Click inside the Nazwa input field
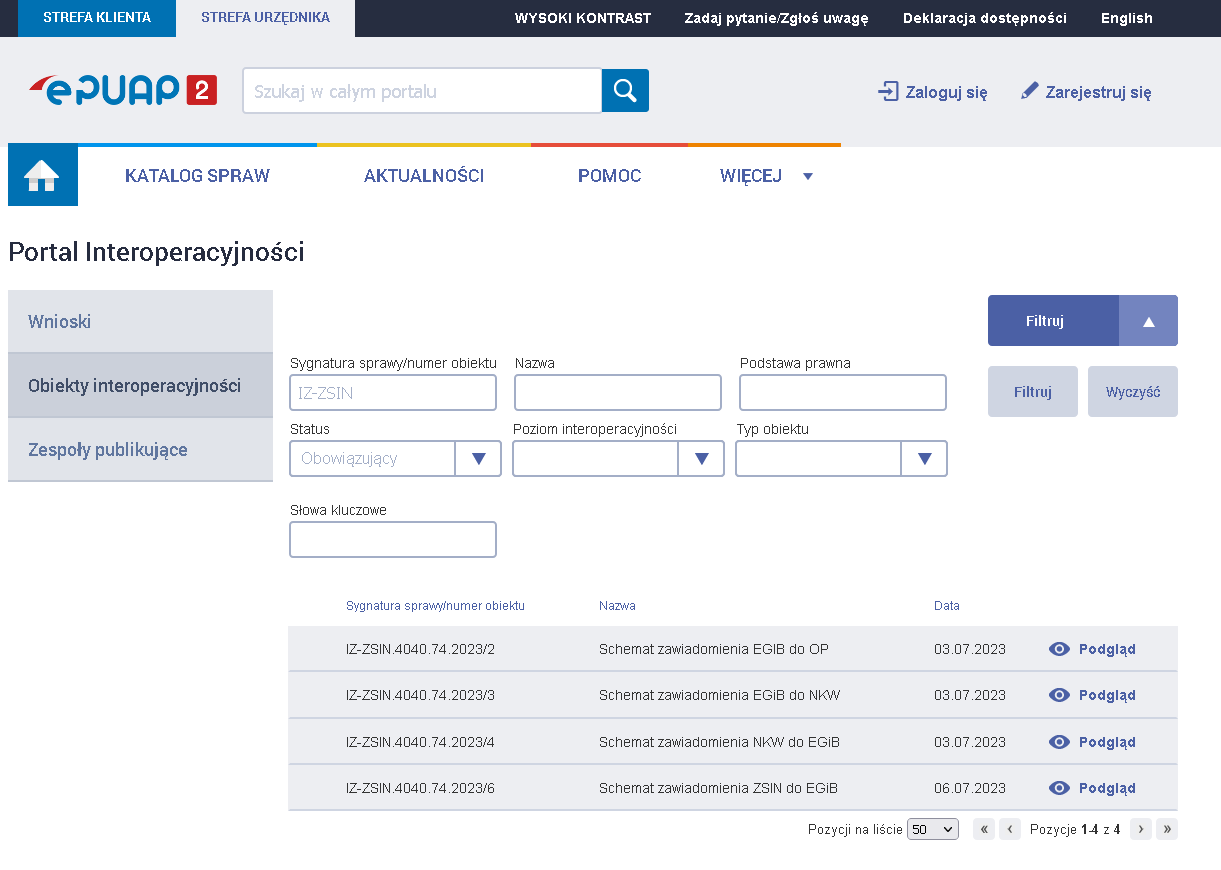Screen dimensions: 1221x870 617,392
